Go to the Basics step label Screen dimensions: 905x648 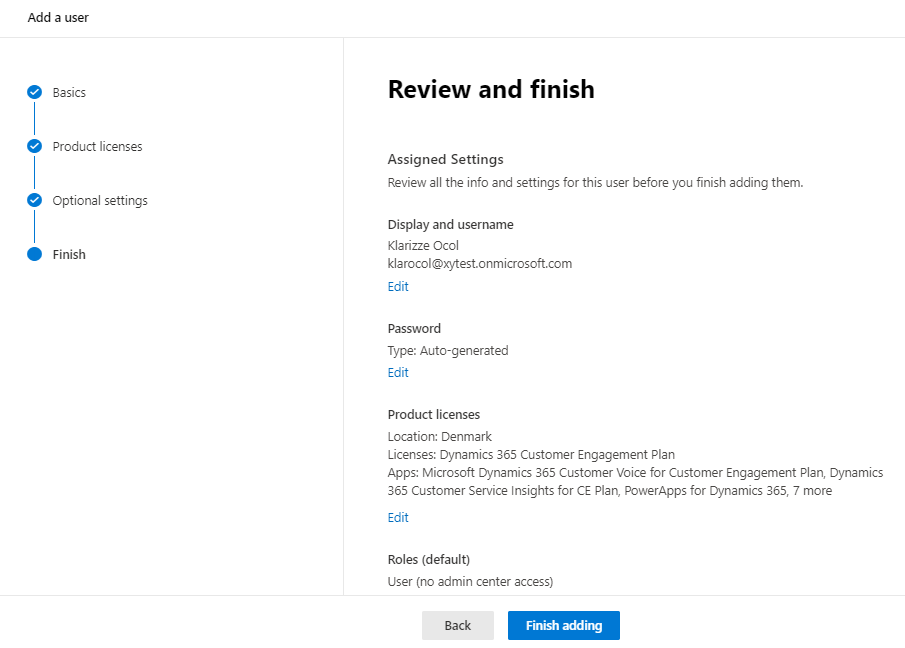tap(69, 92)
